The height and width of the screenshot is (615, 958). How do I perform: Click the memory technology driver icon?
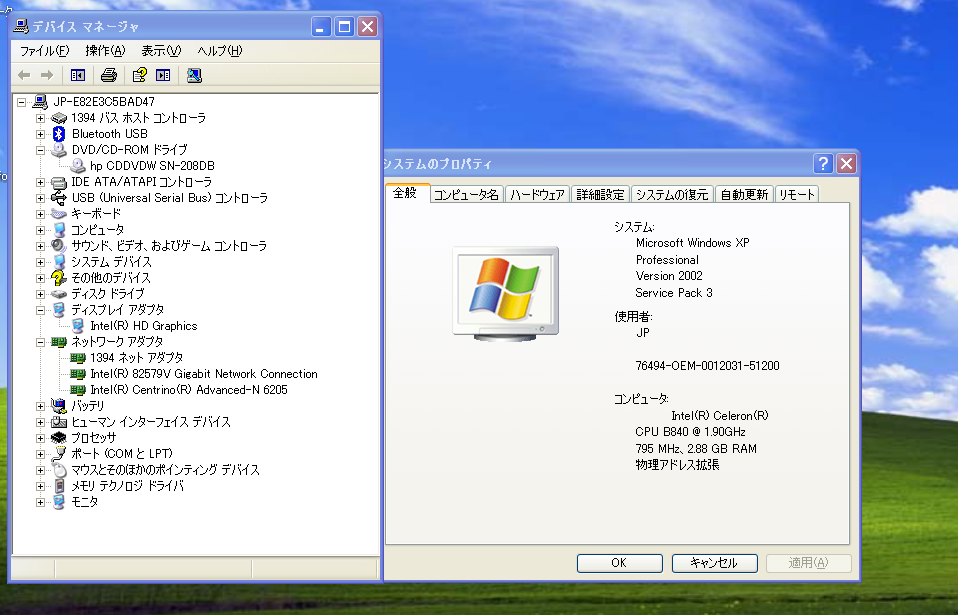tap(59, 486)
